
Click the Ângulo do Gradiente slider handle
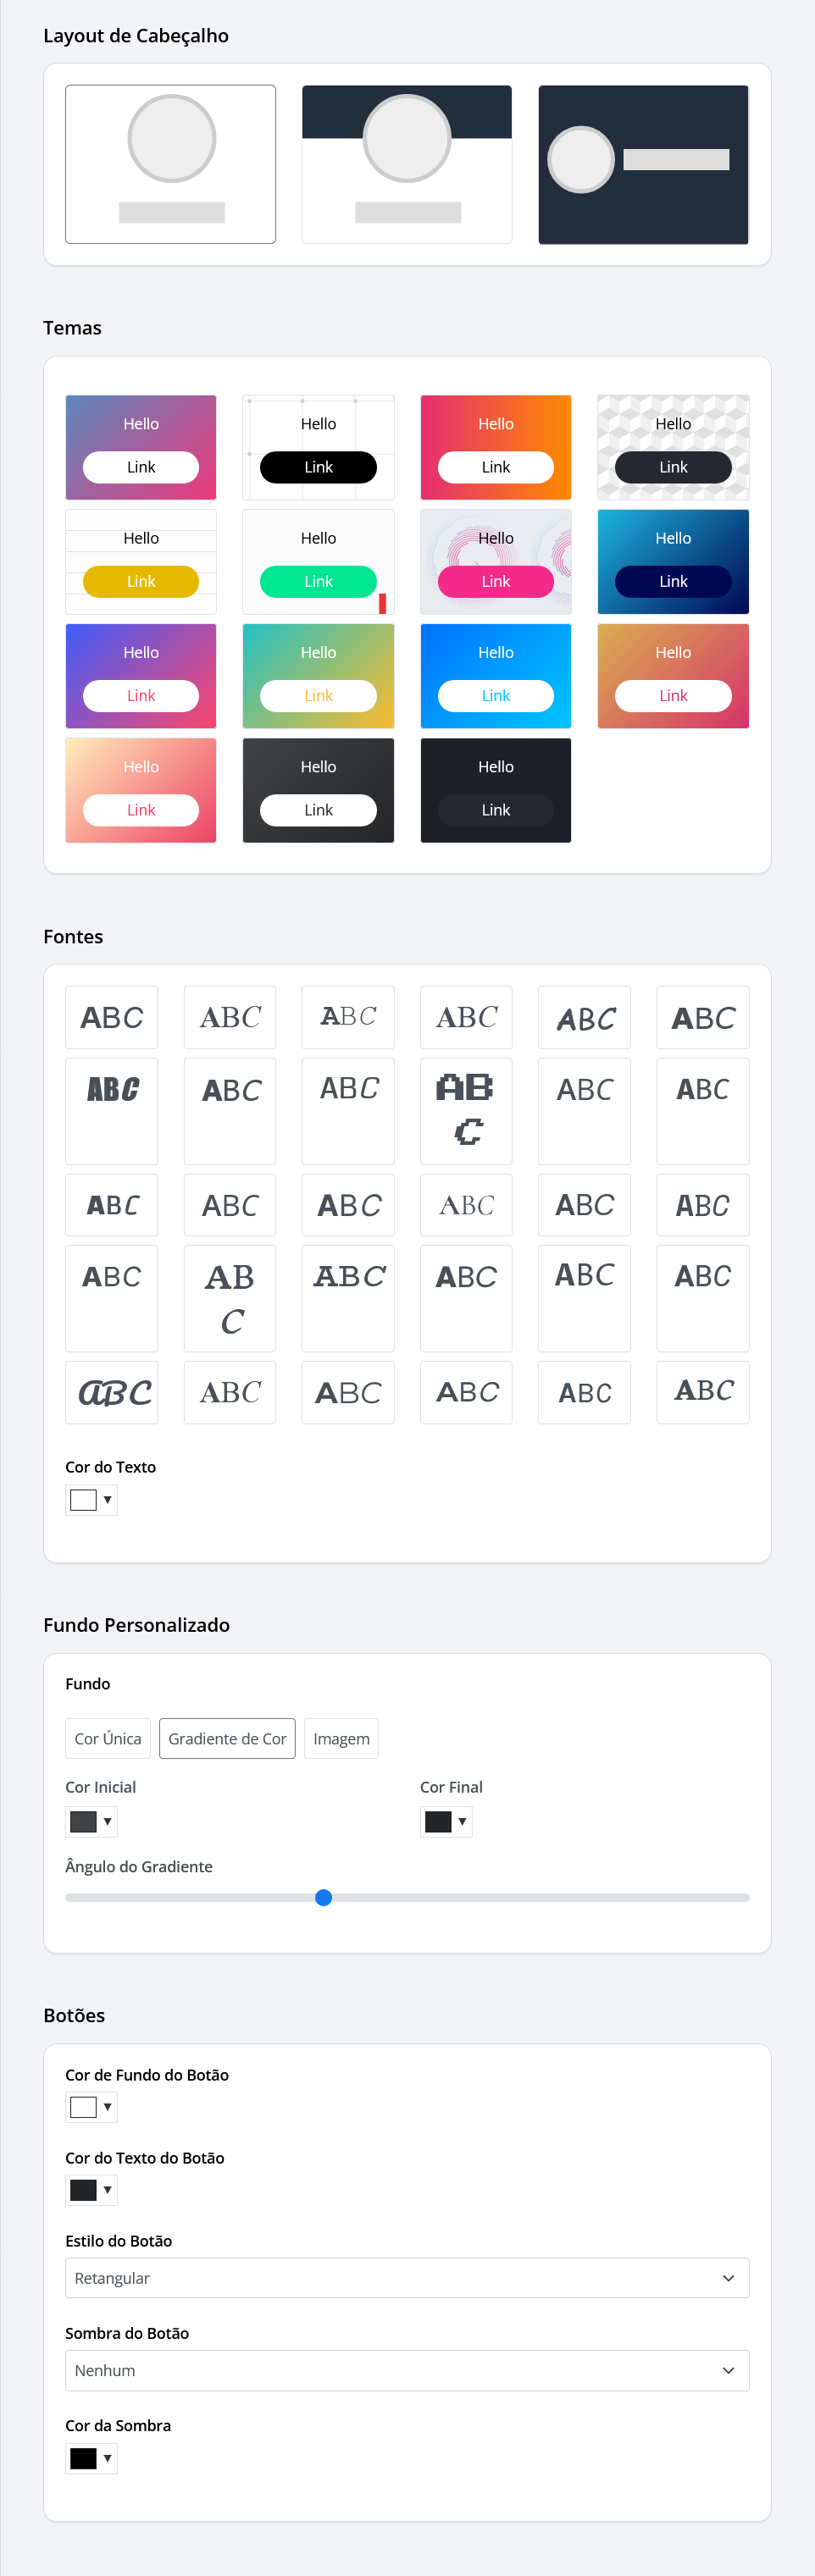[323, 1897]
